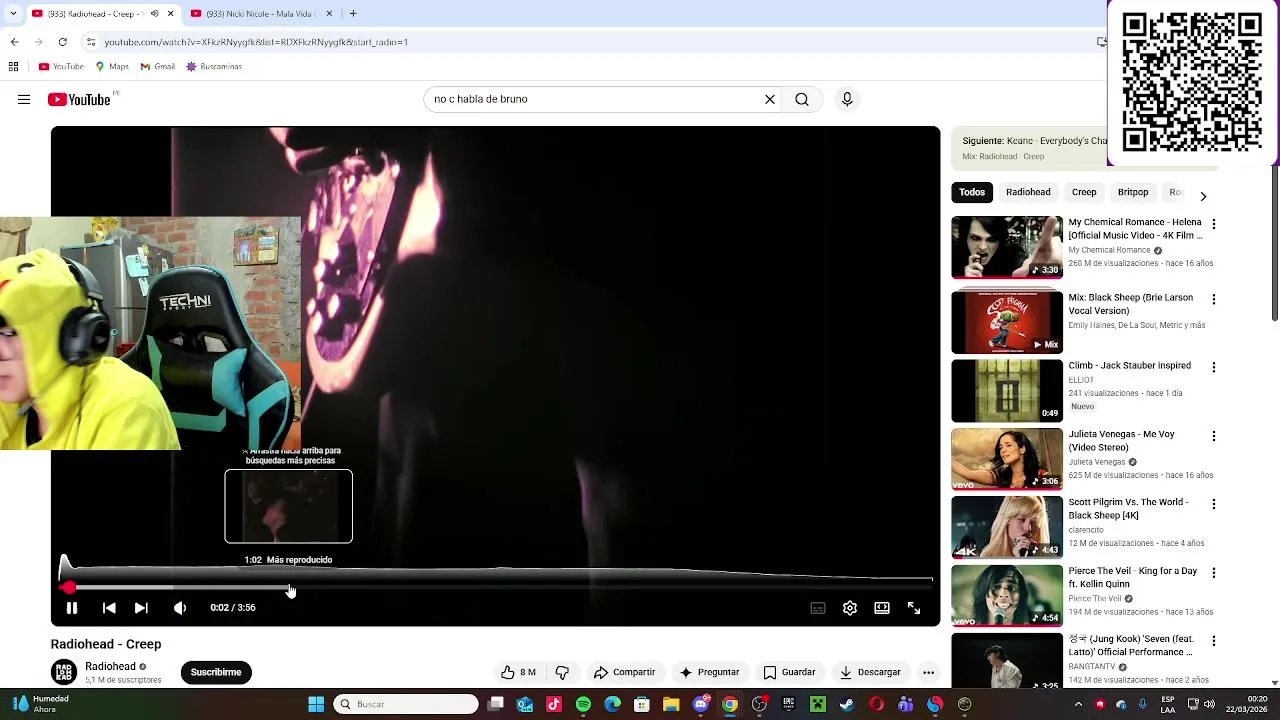Open the Windows Start menu
The image size is (1280, 720).
click(316, 704)
